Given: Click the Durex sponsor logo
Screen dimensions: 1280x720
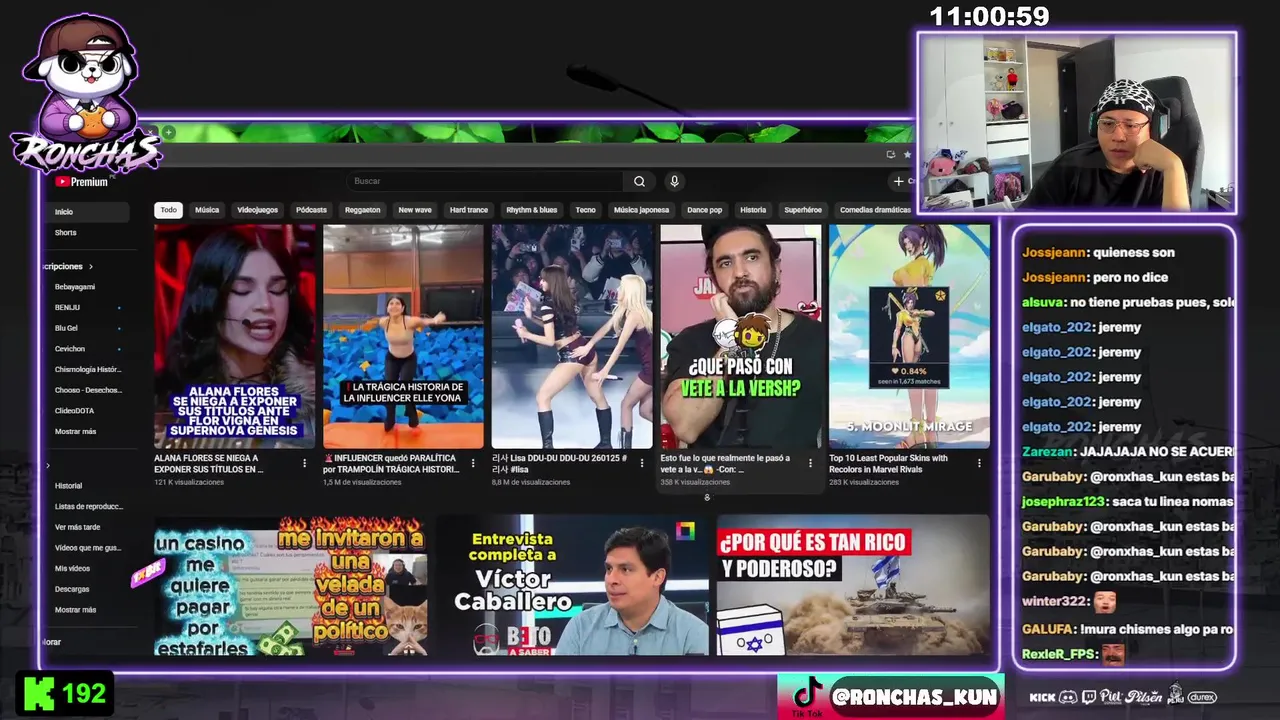Looking at the screenshot, I should [x=1202, y=697].
